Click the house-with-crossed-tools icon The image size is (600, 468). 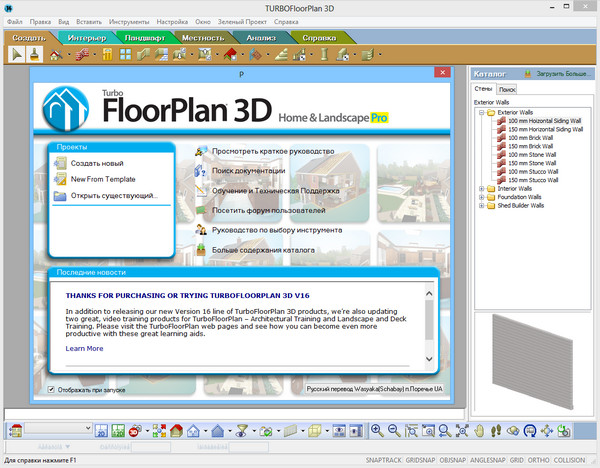tap(56, 55)
